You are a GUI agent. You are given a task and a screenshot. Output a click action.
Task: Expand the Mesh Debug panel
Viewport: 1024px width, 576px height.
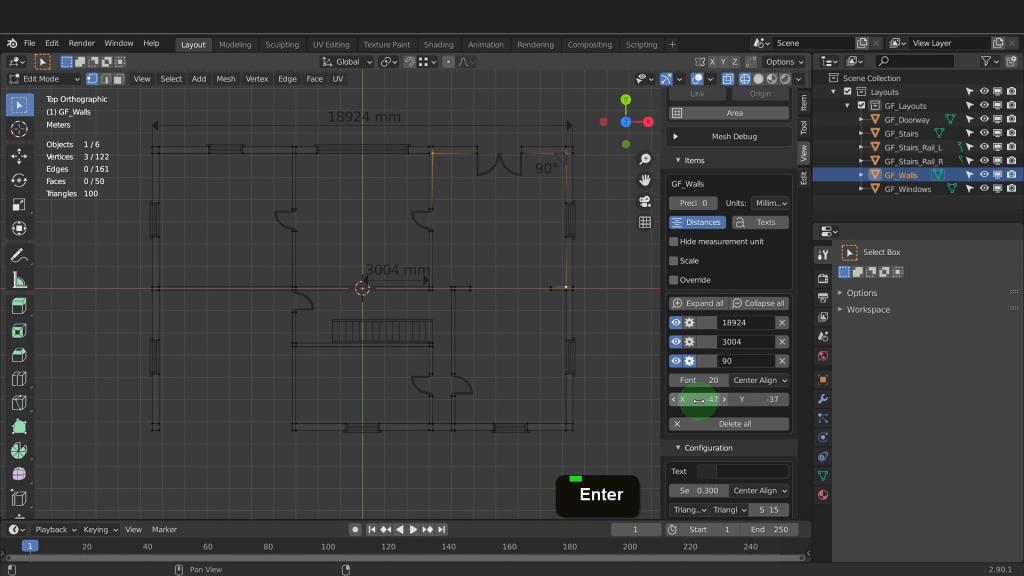(733, 136)
